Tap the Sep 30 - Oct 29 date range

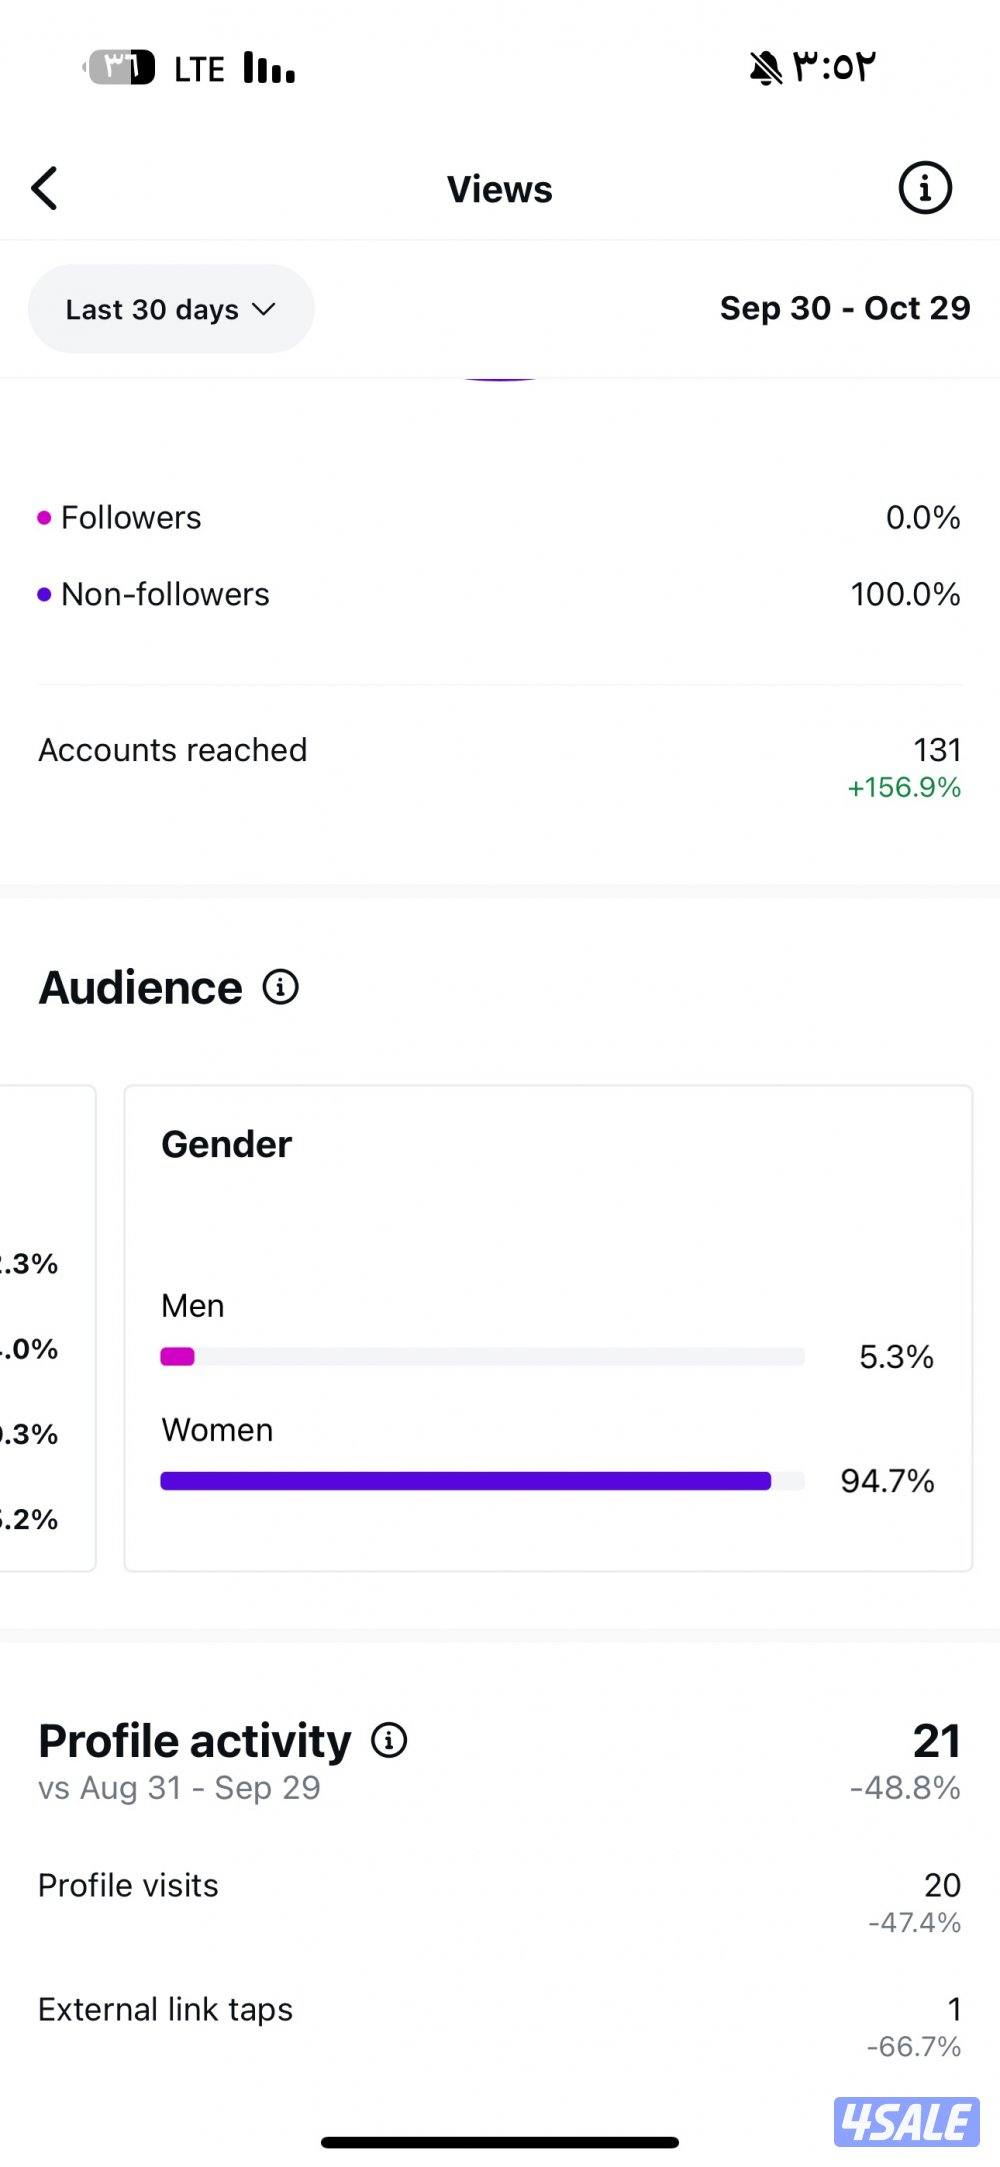coord(844,308)
